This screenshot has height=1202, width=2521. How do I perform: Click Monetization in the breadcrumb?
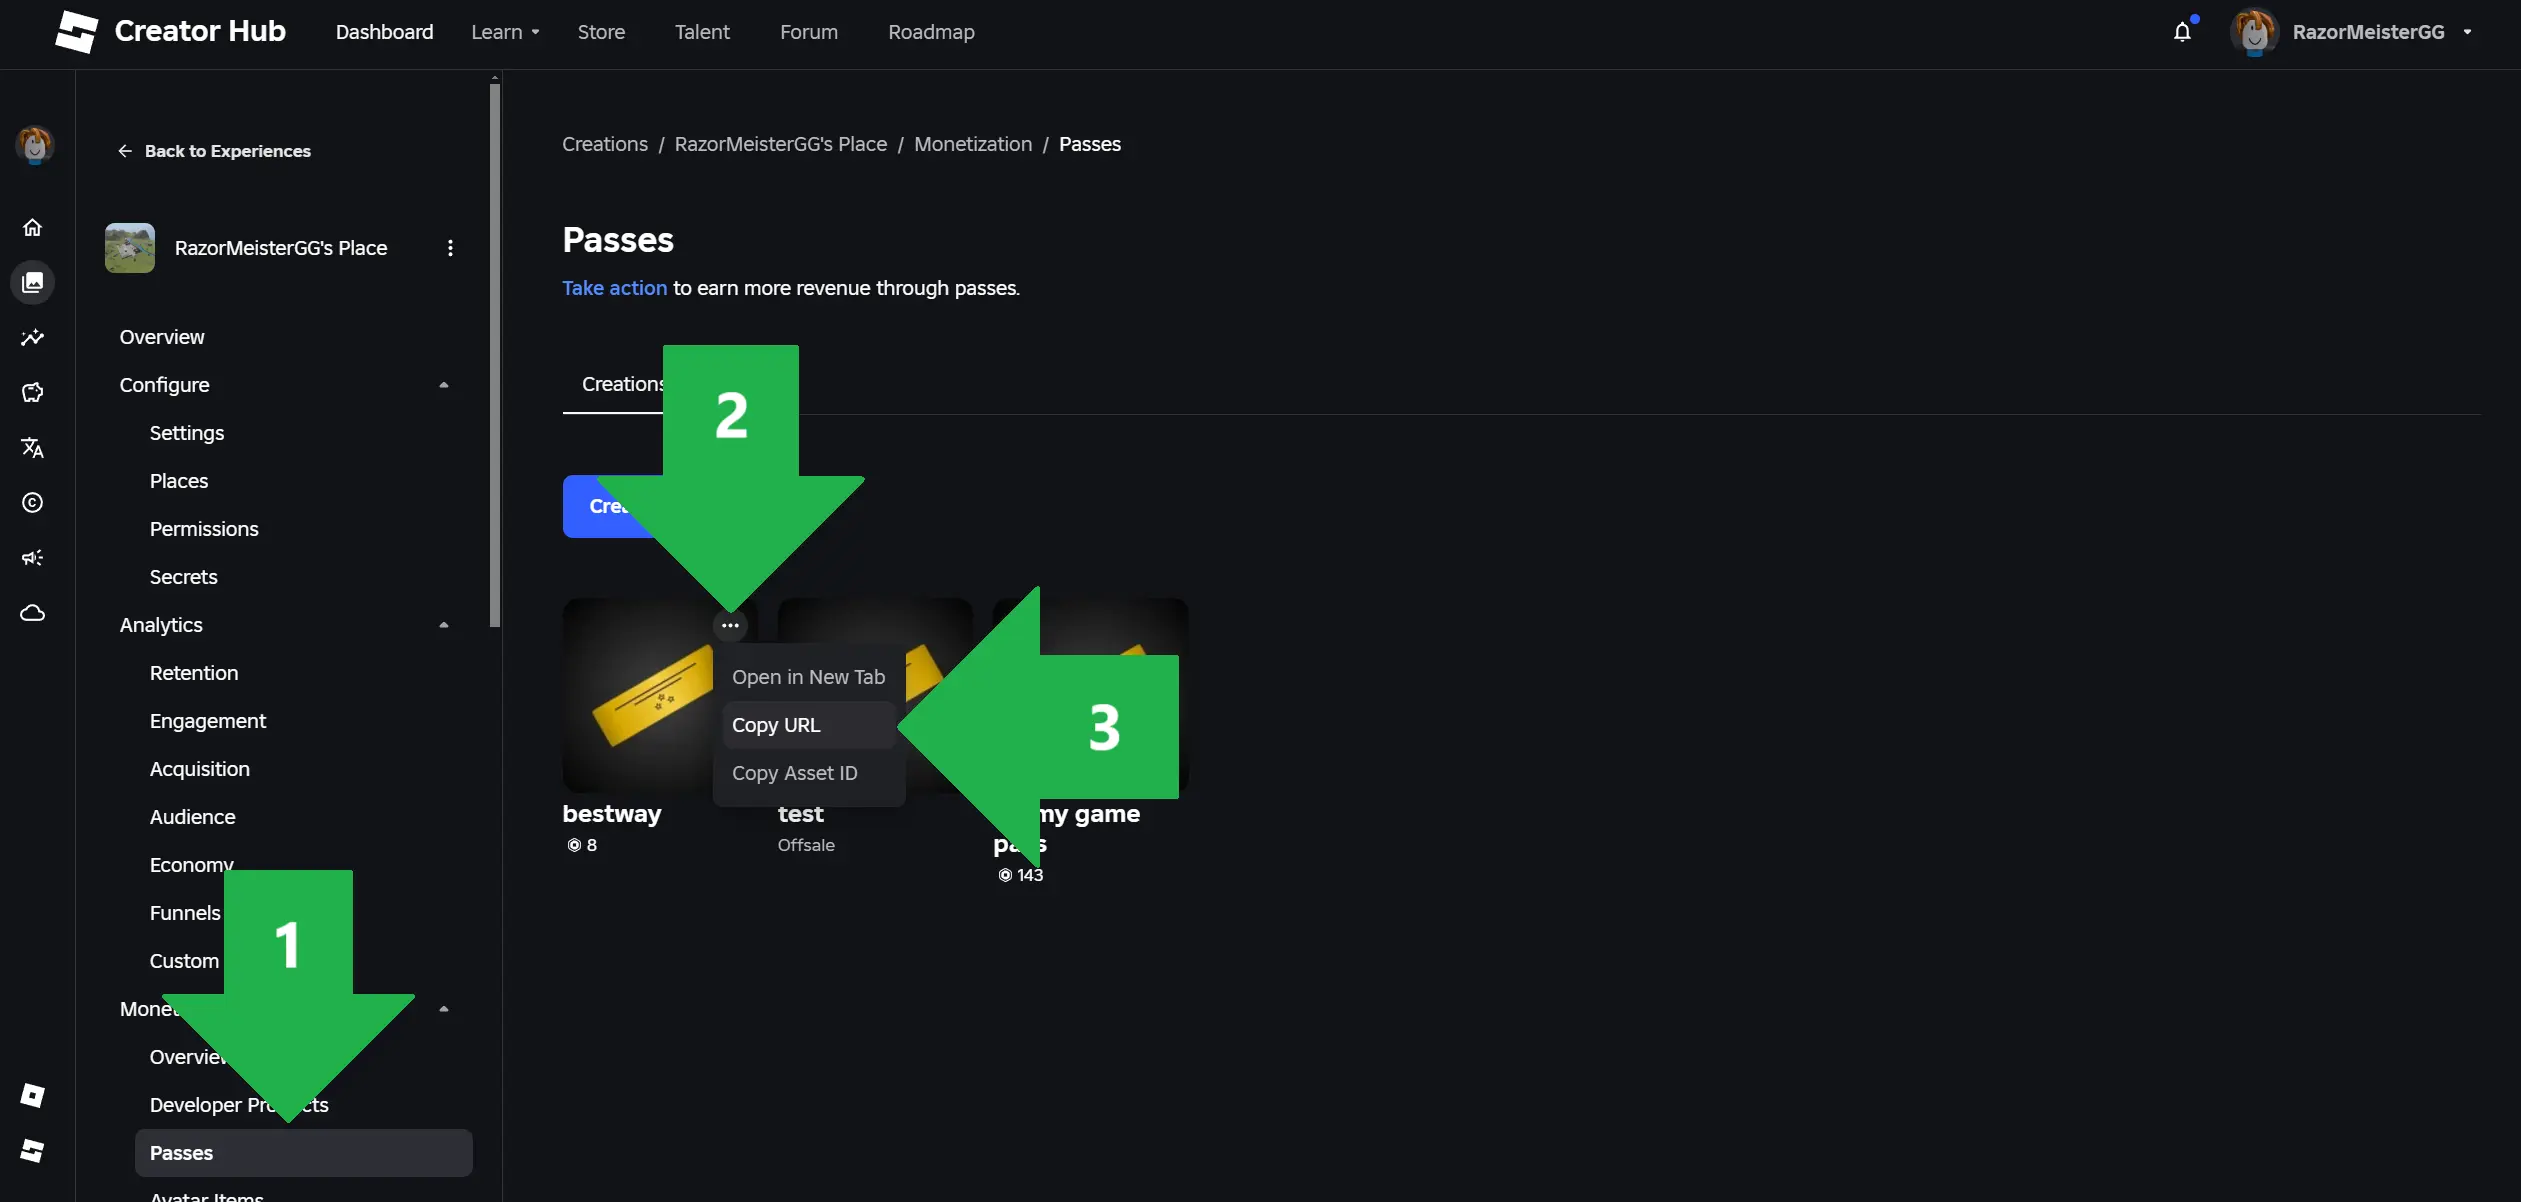(973, 144)
